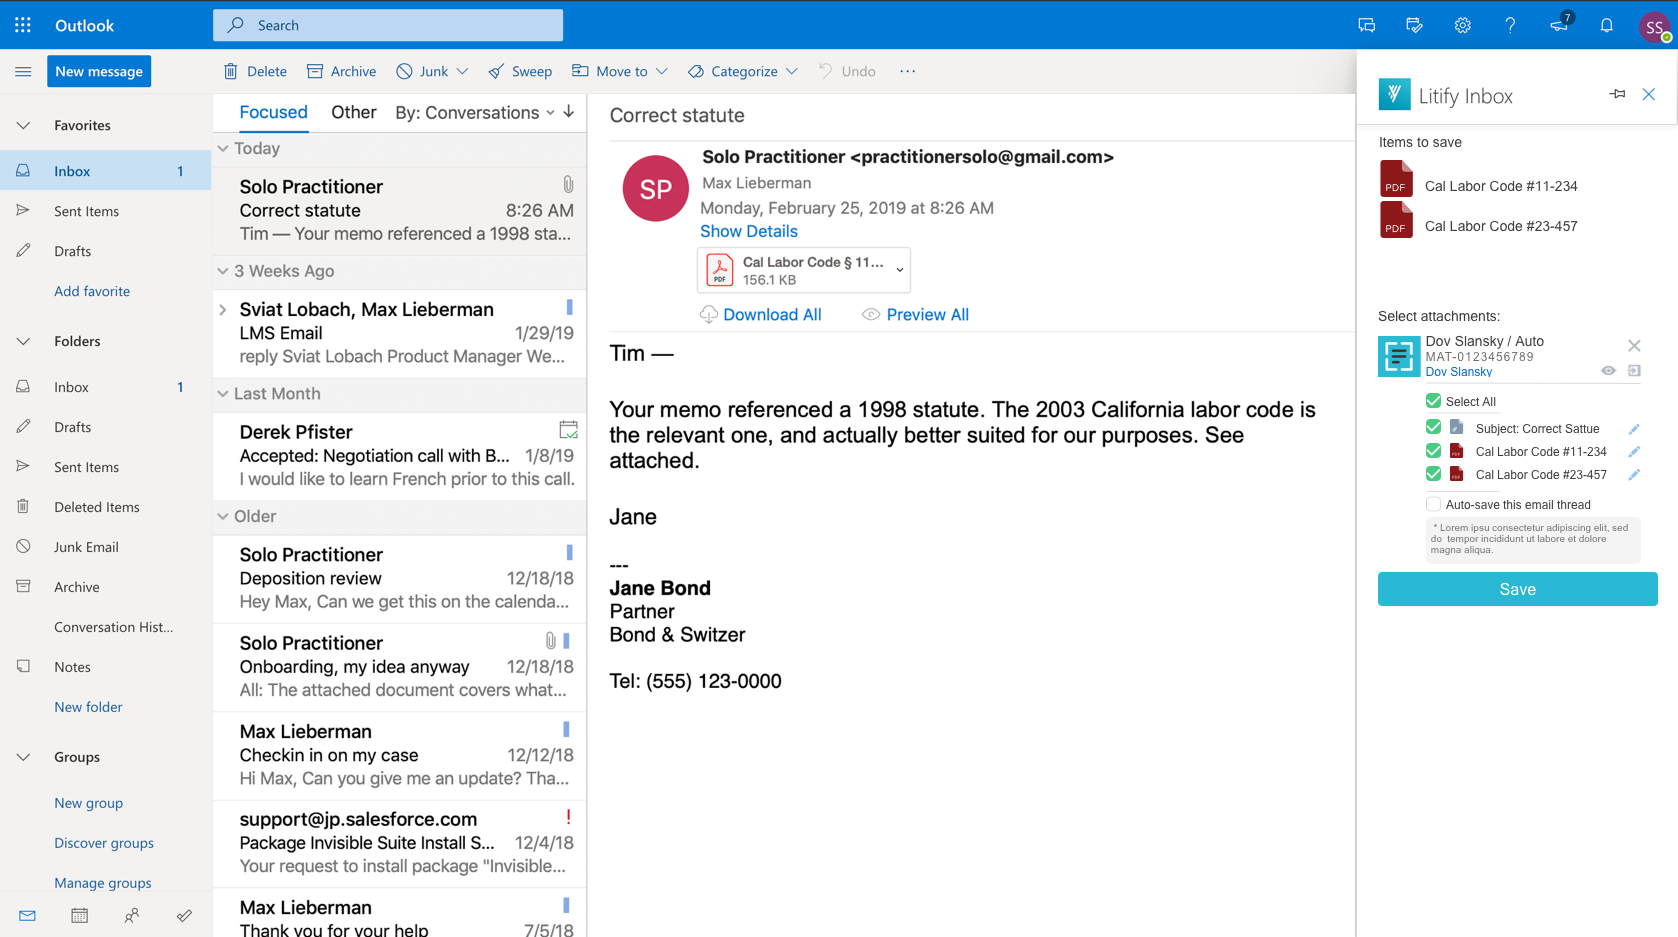Open Dov Slansky link in Litify panel

click(1458, 372)
